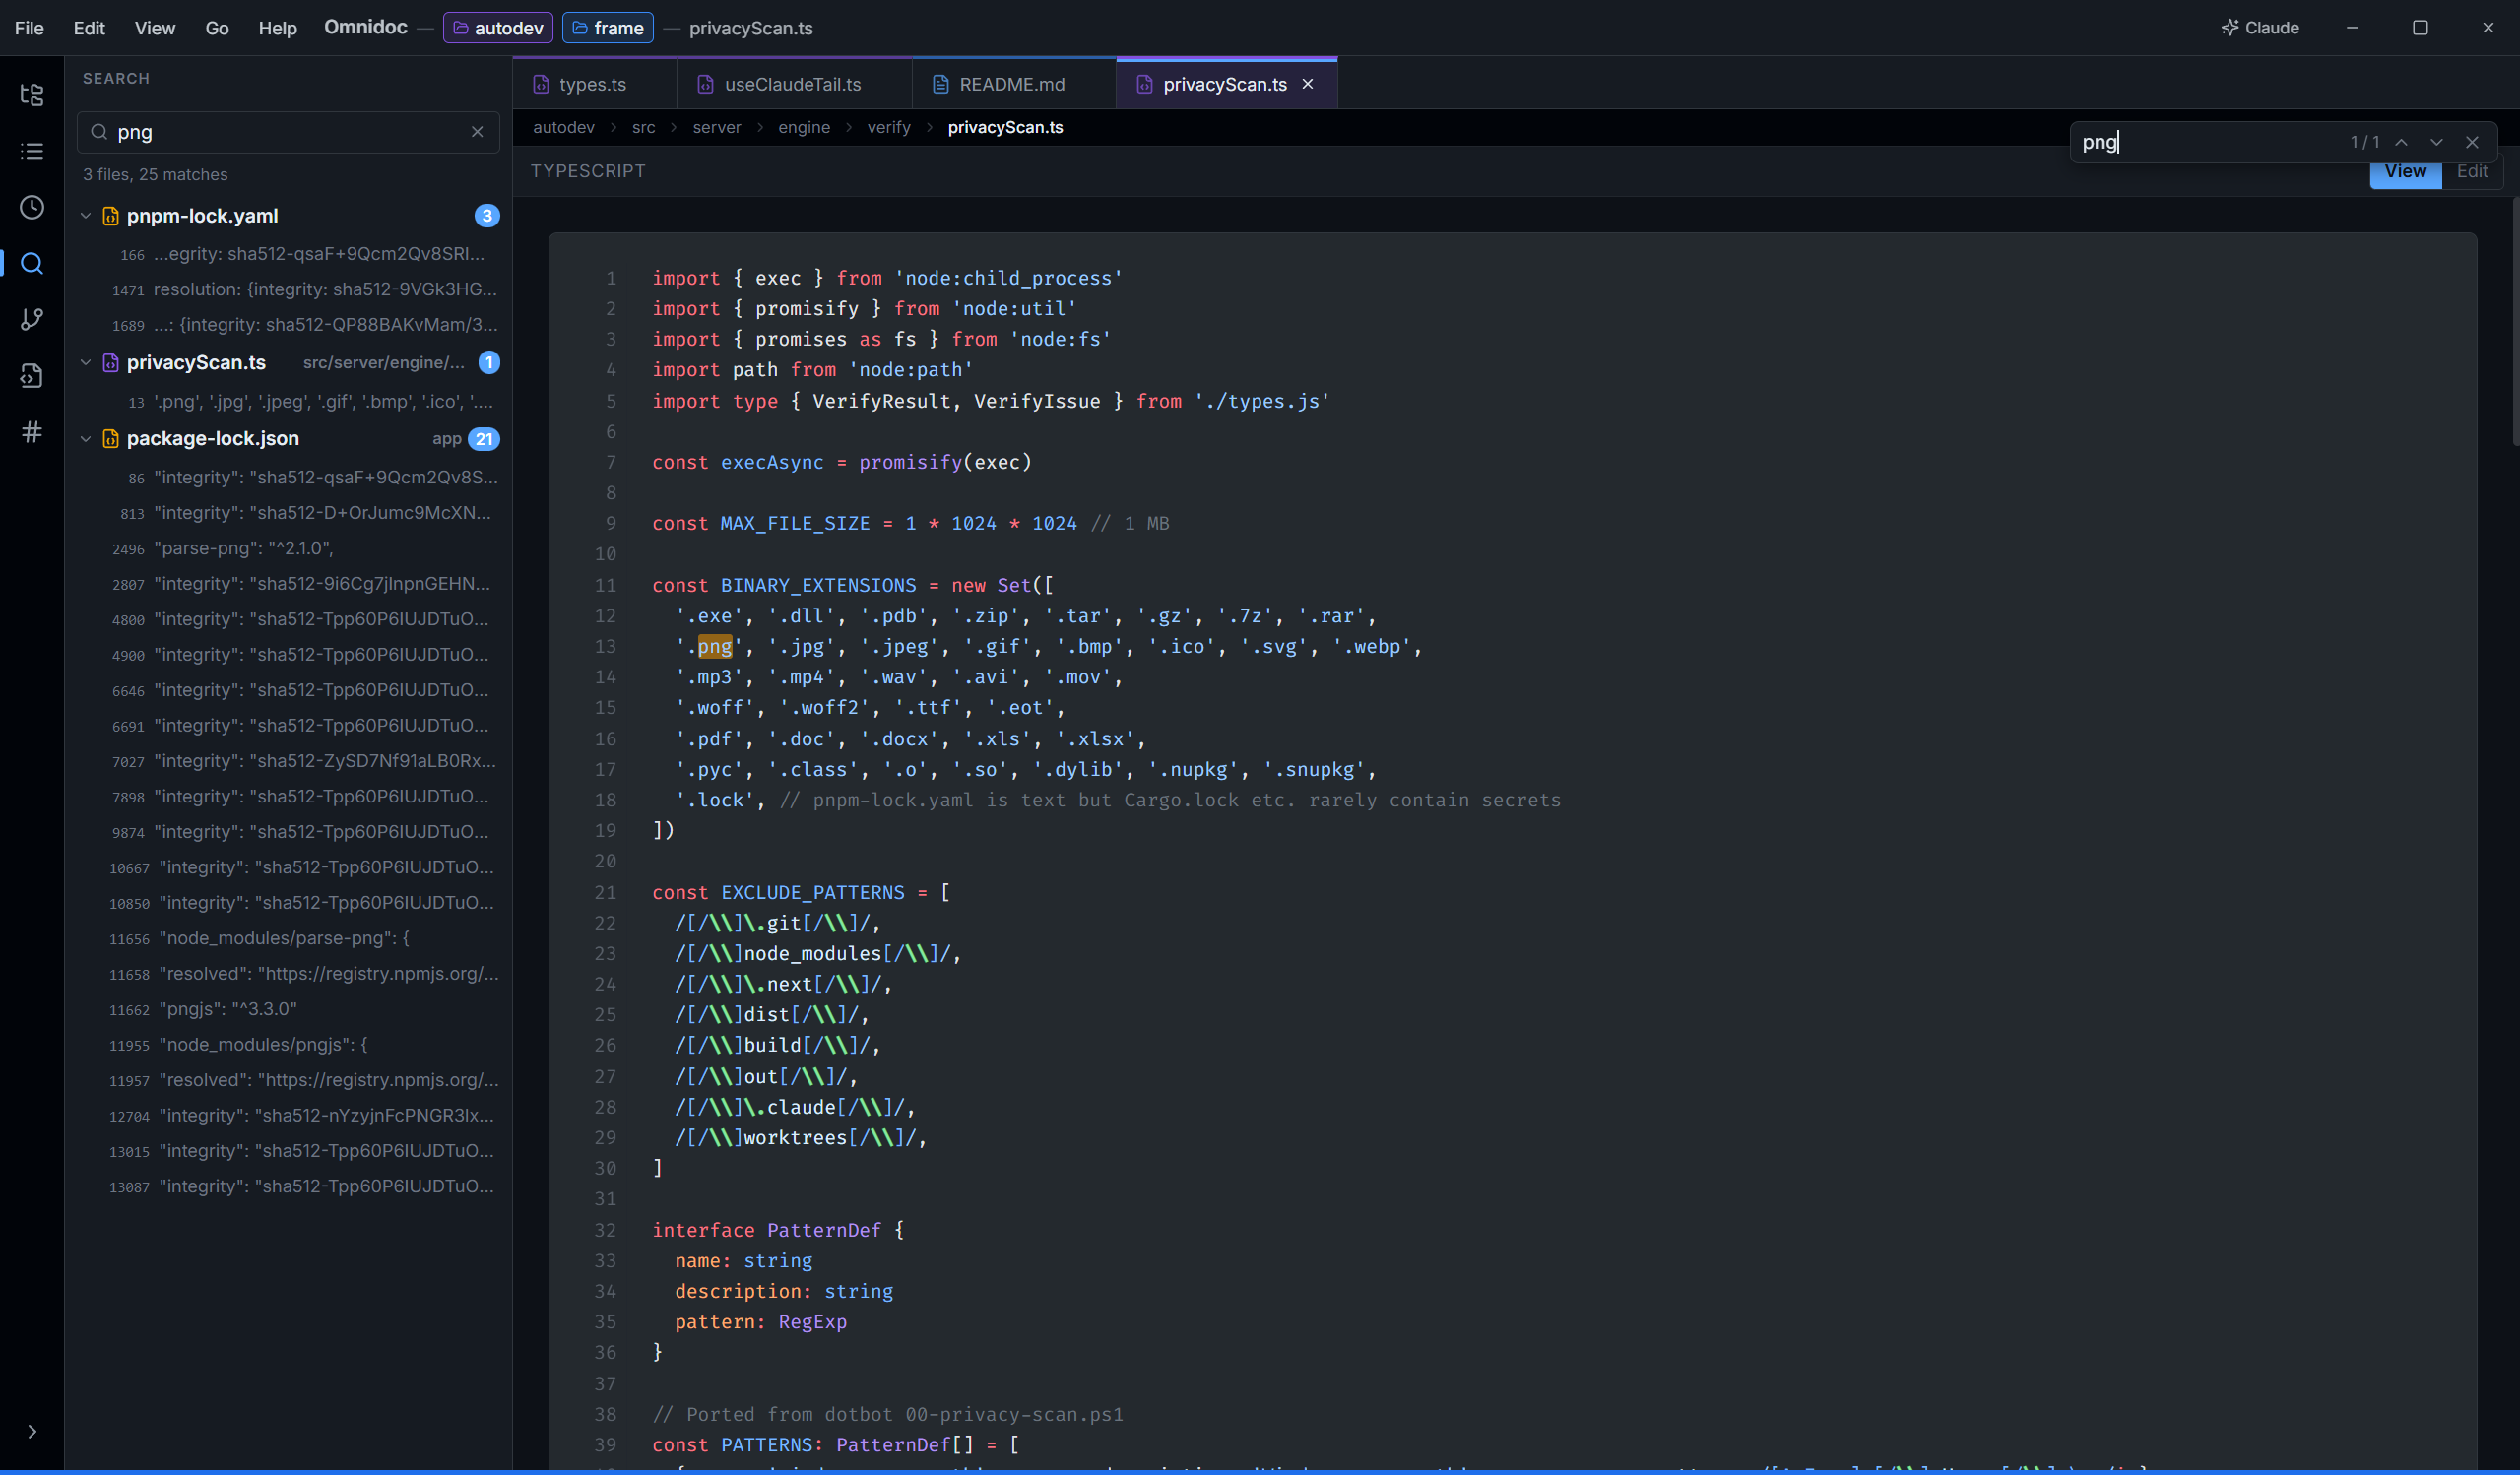Open the recent history clock icon

32,207
